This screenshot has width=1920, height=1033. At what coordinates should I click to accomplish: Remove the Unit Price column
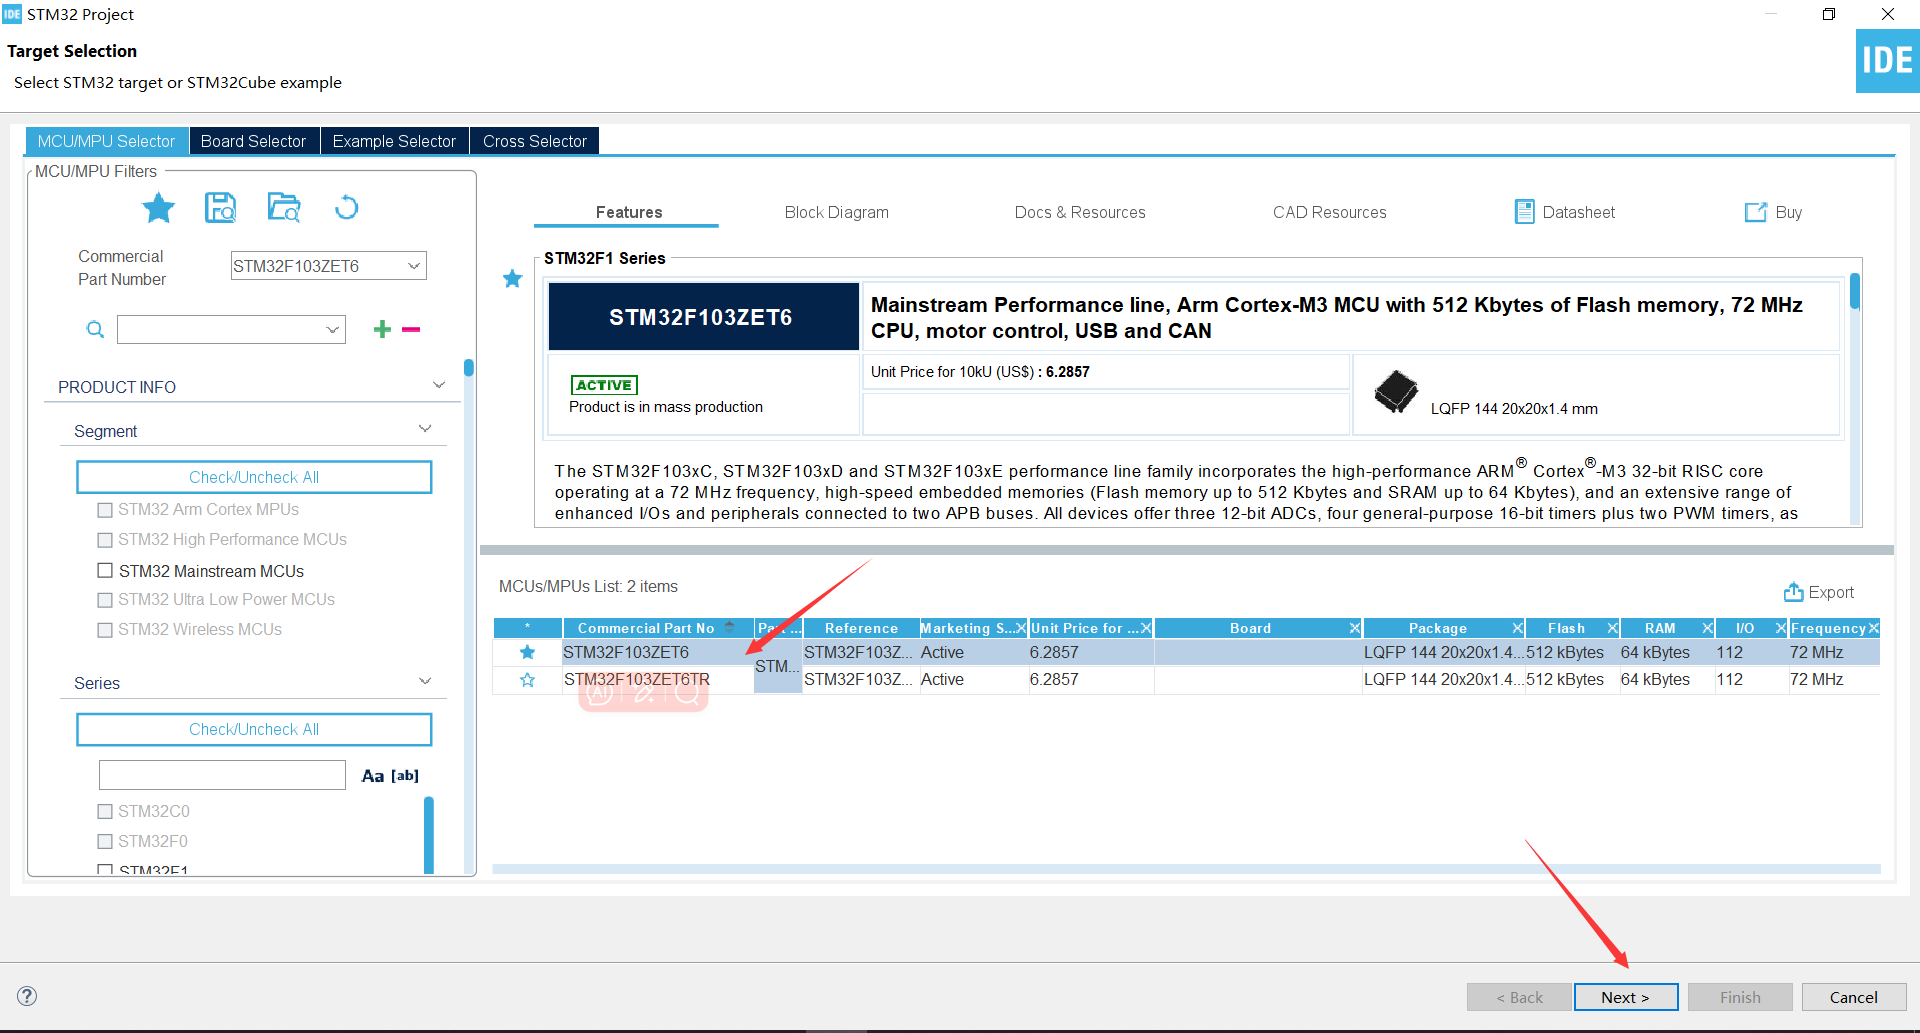tap(1146, 628)
